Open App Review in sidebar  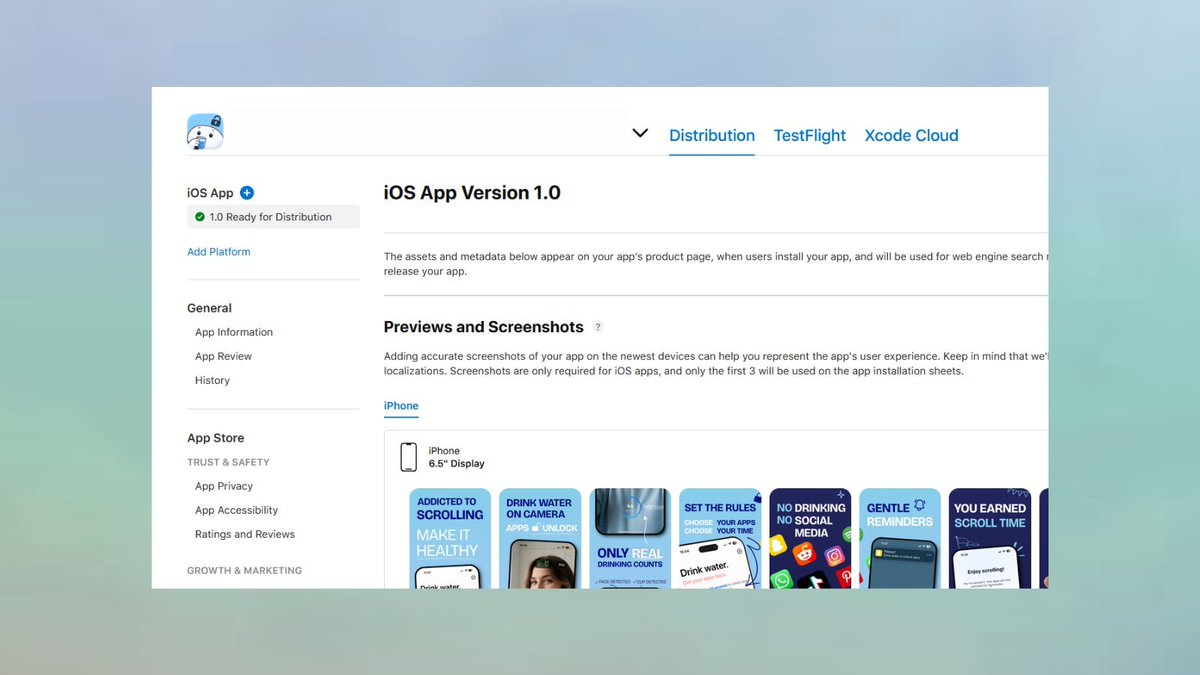tap(223, 356)
